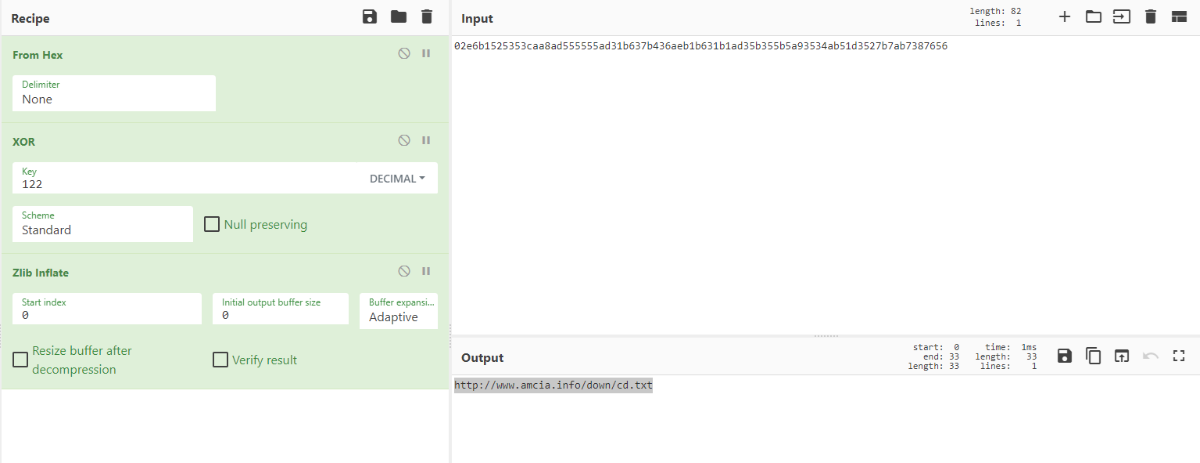Pause at the XOR operation breakpoint

(x=426, y=141)
